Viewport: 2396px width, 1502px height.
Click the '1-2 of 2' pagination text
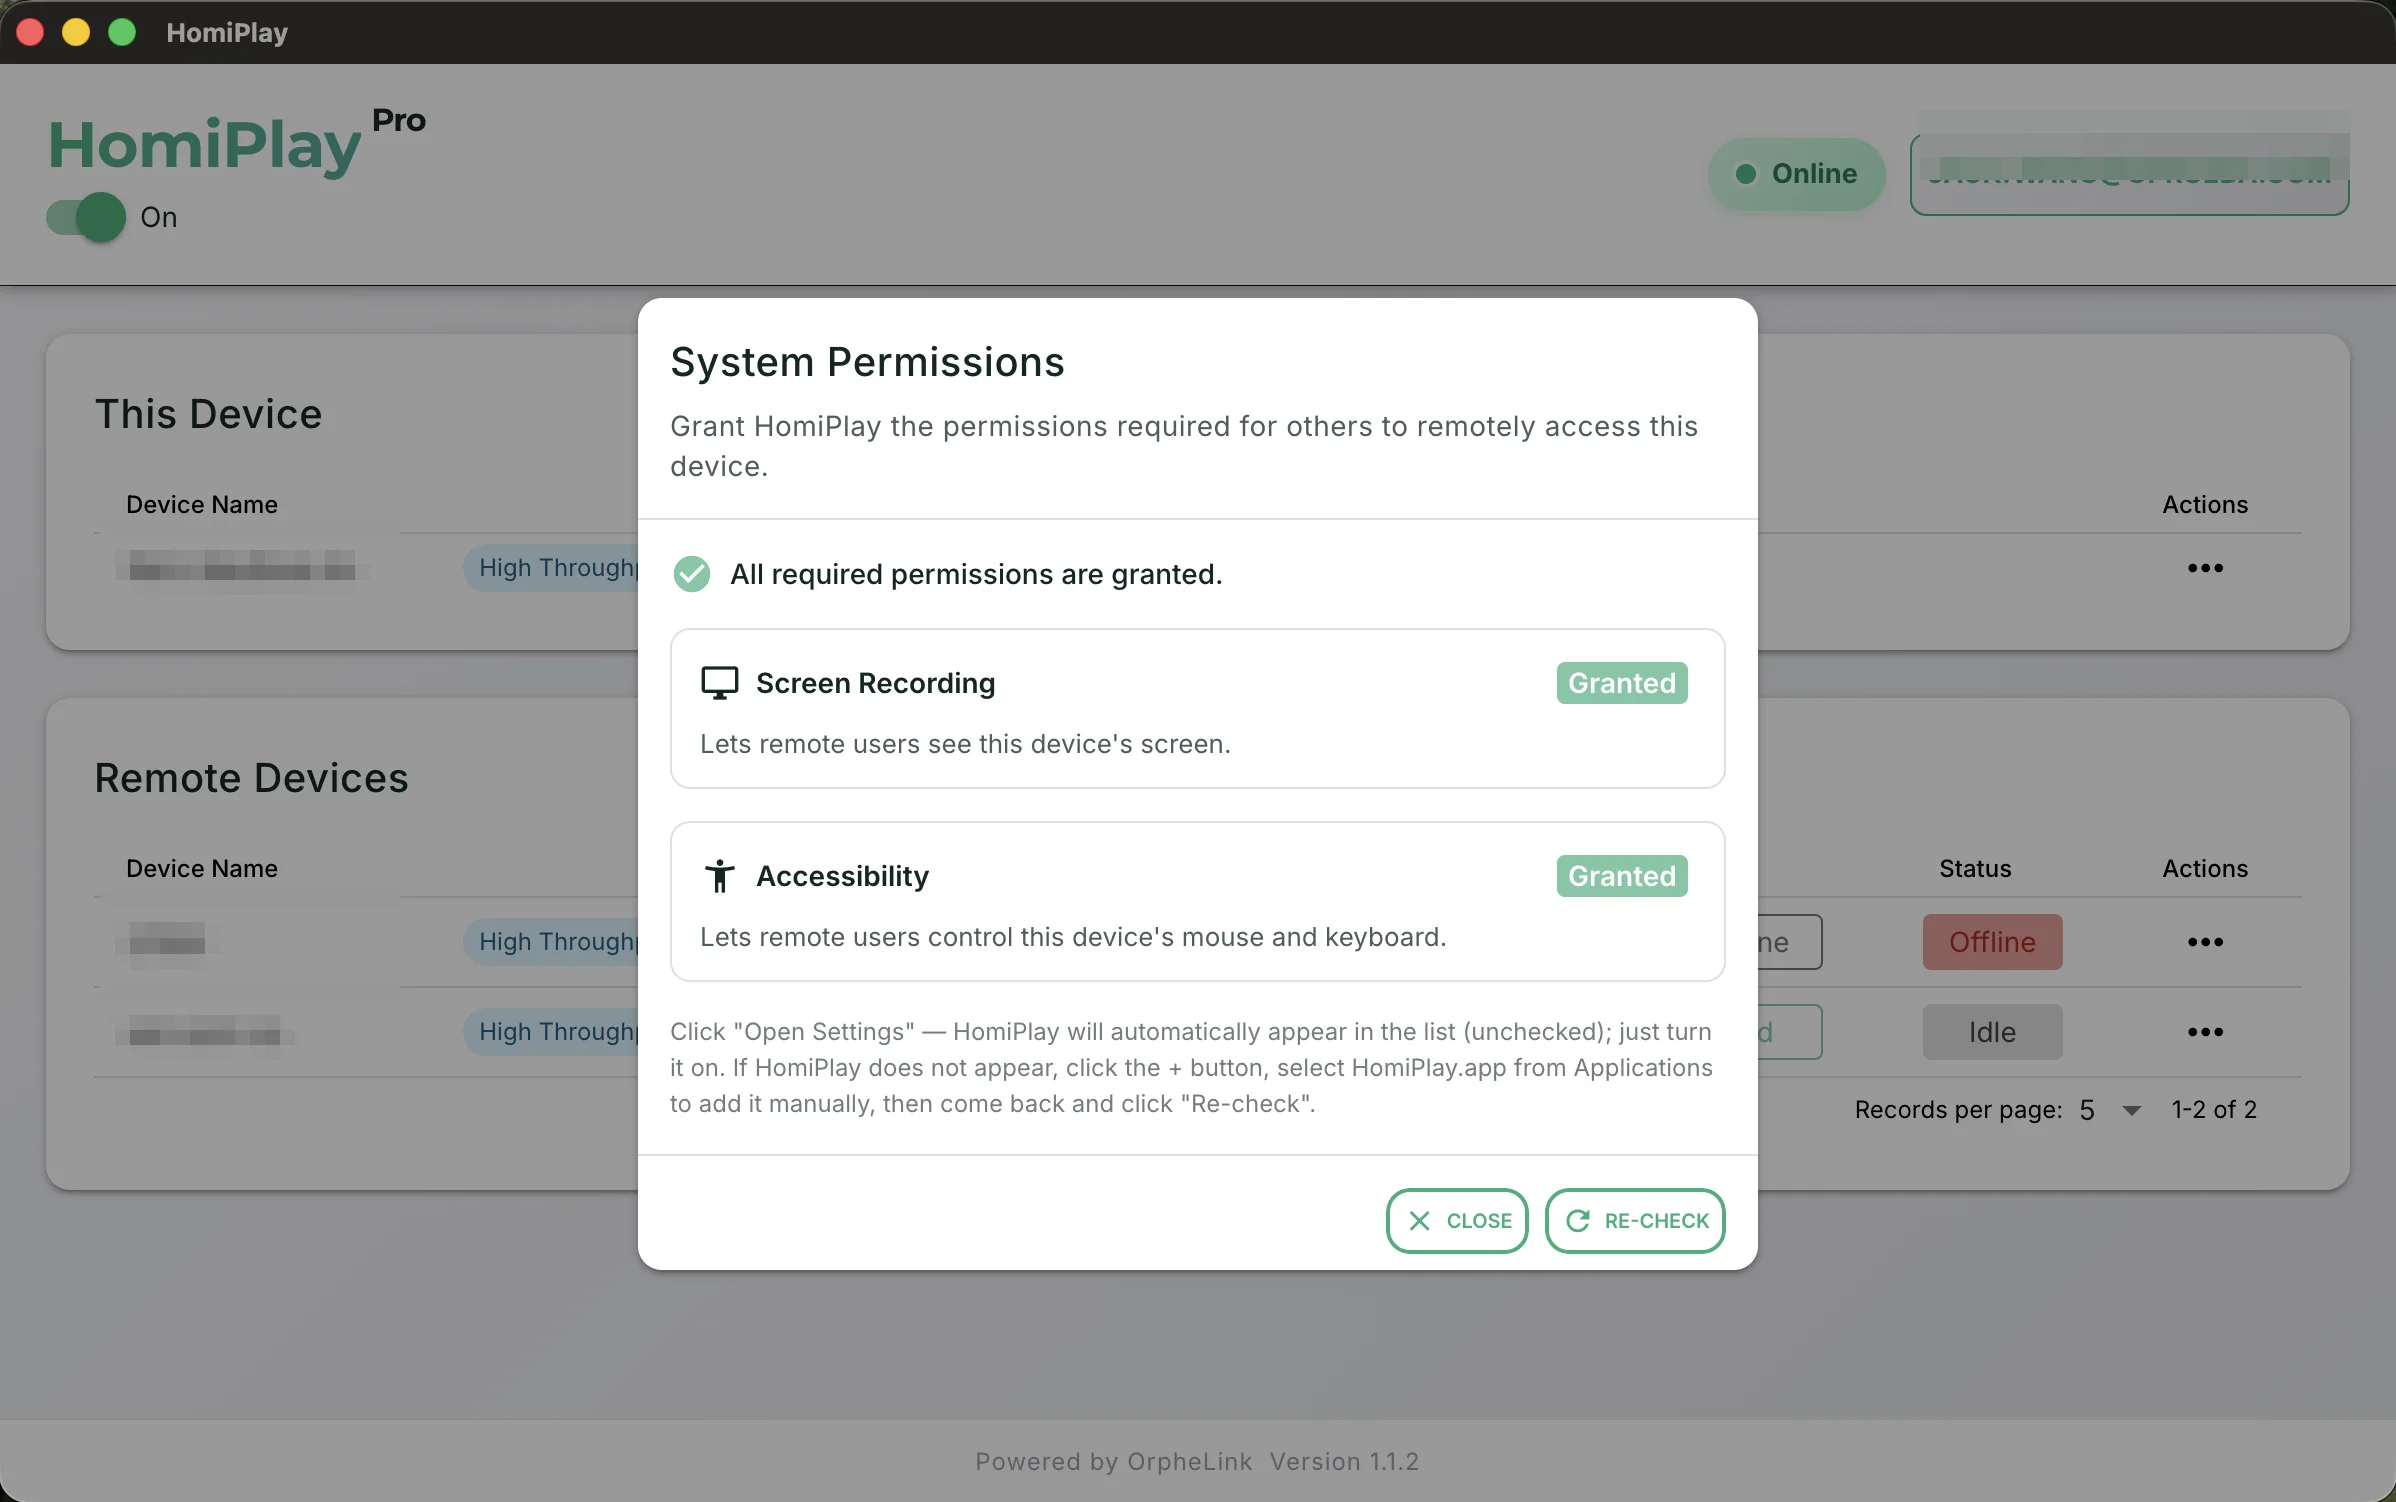2214,1110
